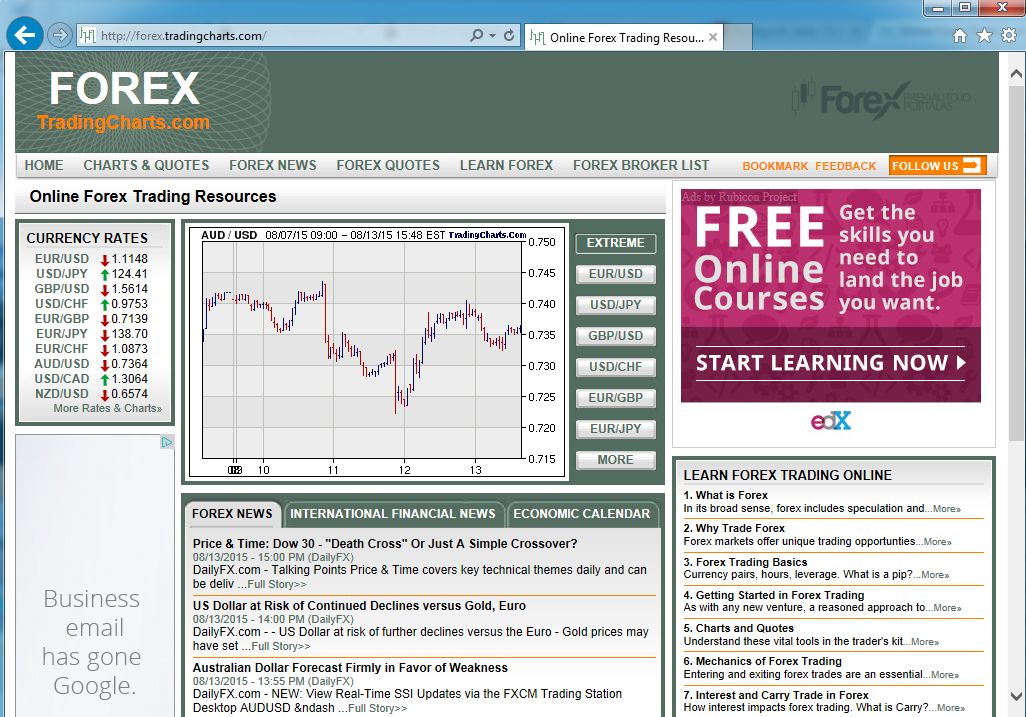Viewport: 1026px width, 717px height.
Task: Open FOREX NEWS navigation menu item
Action: pos(273,166)
